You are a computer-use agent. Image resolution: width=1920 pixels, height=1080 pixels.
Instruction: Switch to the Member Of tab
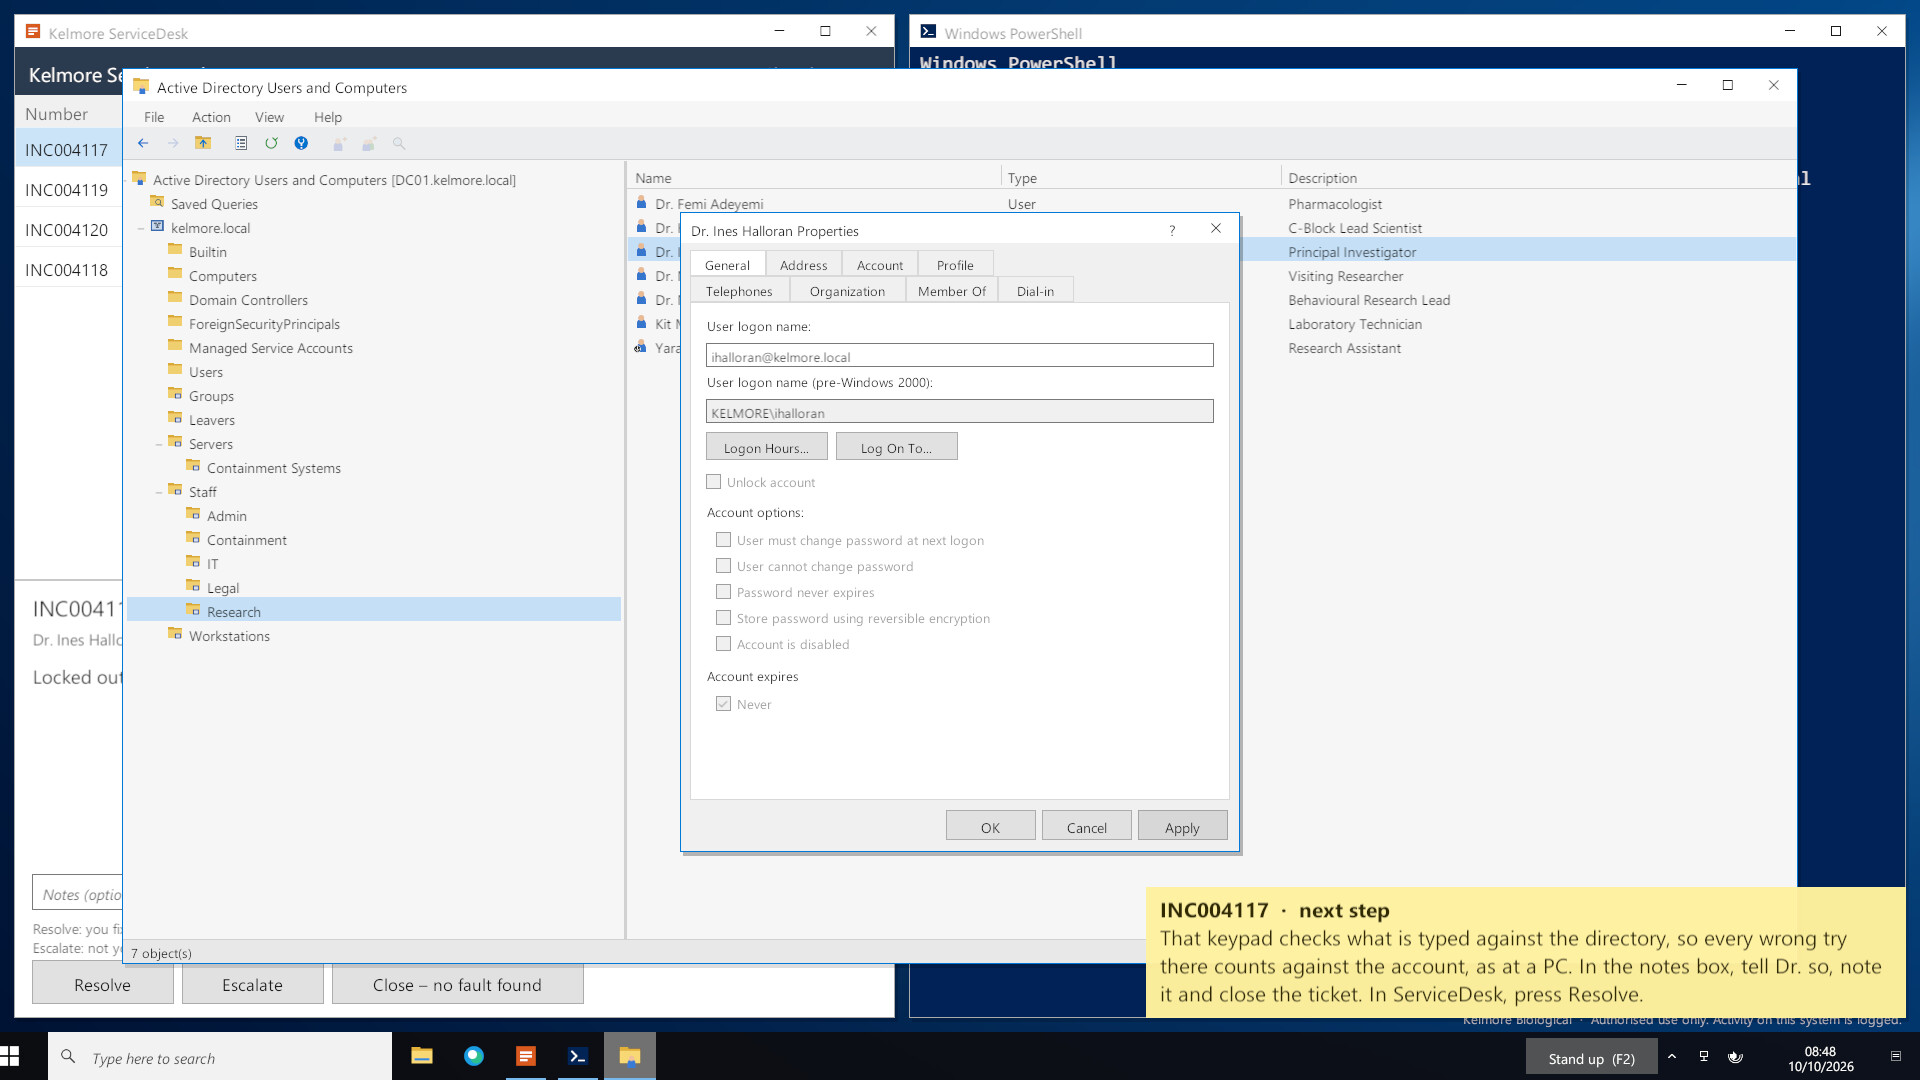(x=951, y=291)
